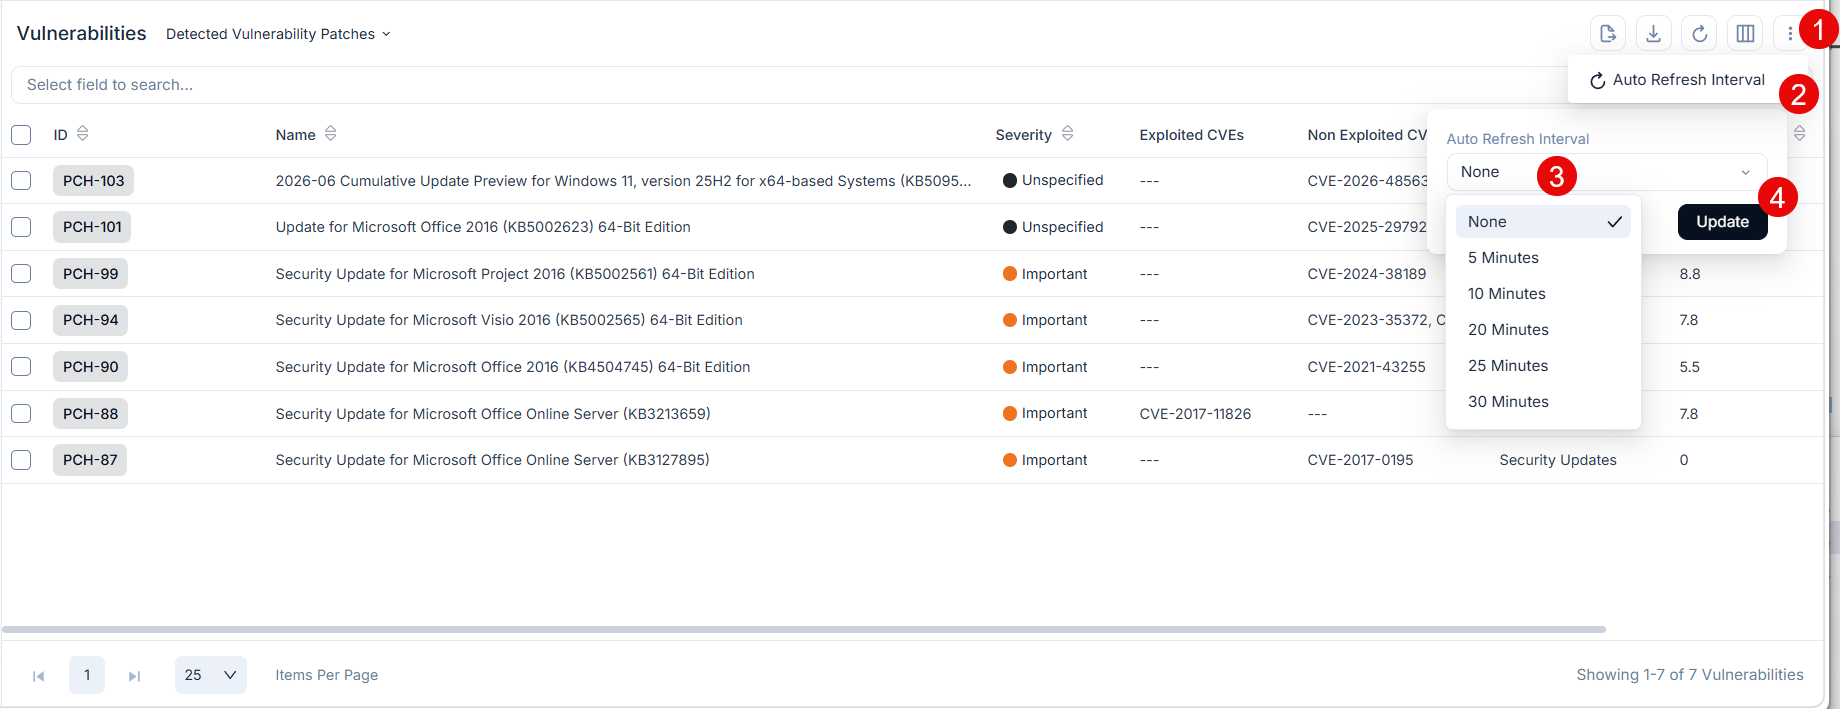Sort by Severity column arrows

(1068, 134)
